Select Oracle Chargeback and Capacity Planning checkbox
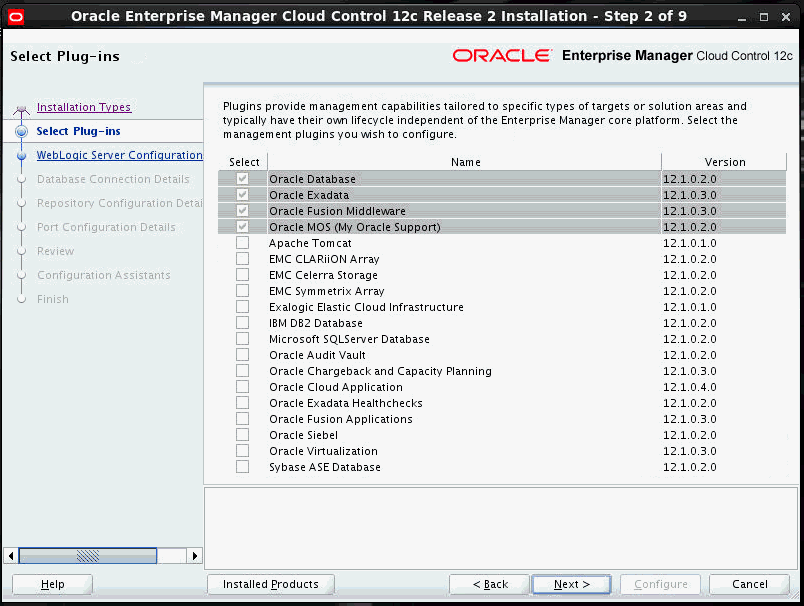This screenshot has width=804, height=606. pyautogui.click(x=243, y=371)
